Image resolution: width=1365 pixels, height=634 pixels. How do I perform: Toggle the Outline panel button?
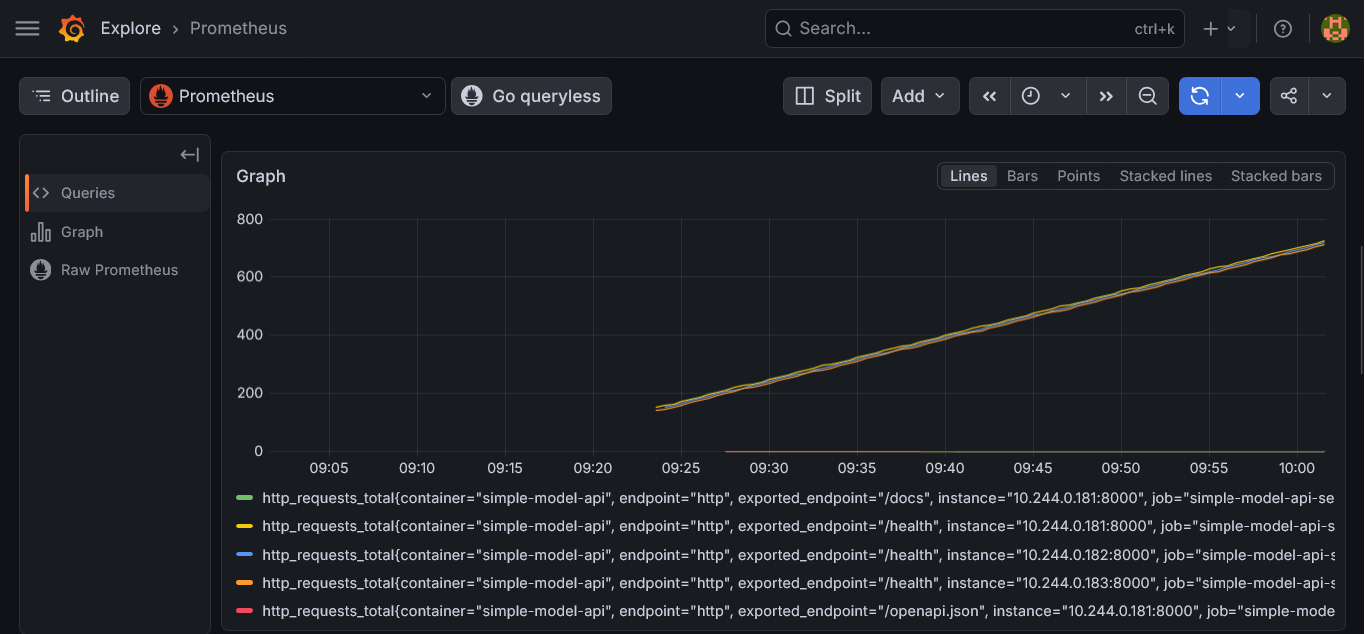pos(75,96)
